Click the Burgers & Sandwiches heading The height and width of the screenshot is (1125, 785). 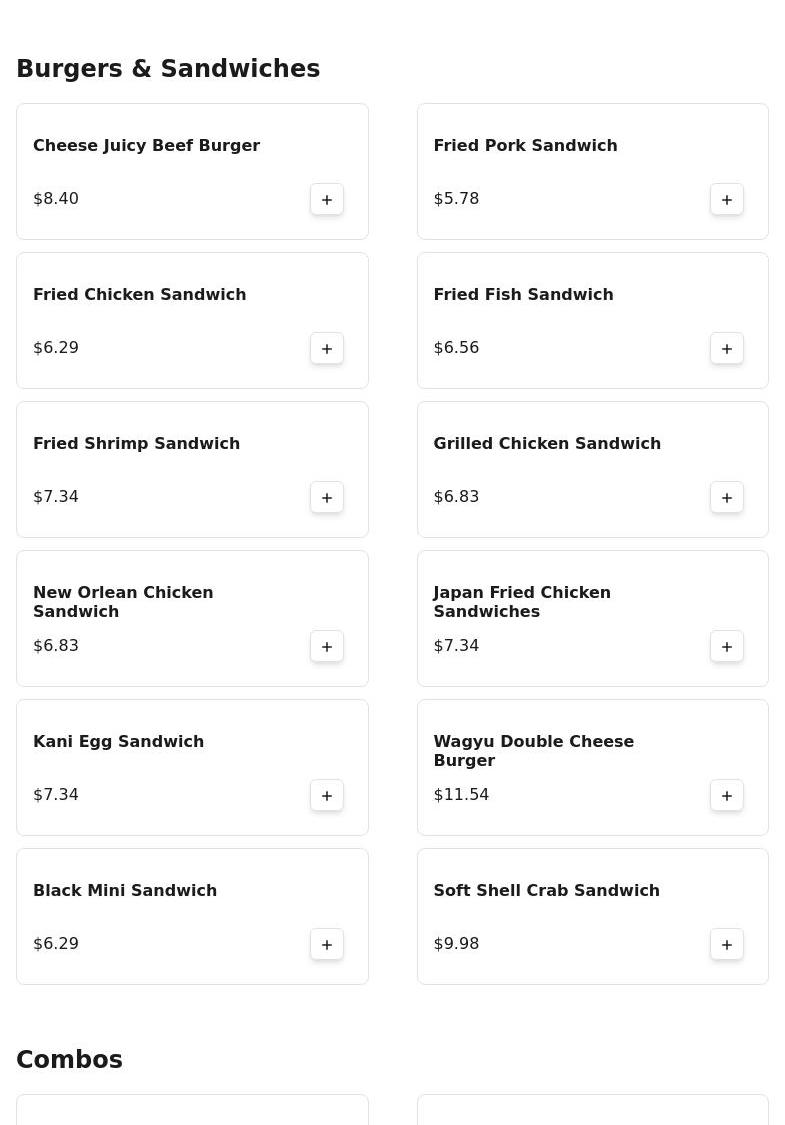pos(168,69)
